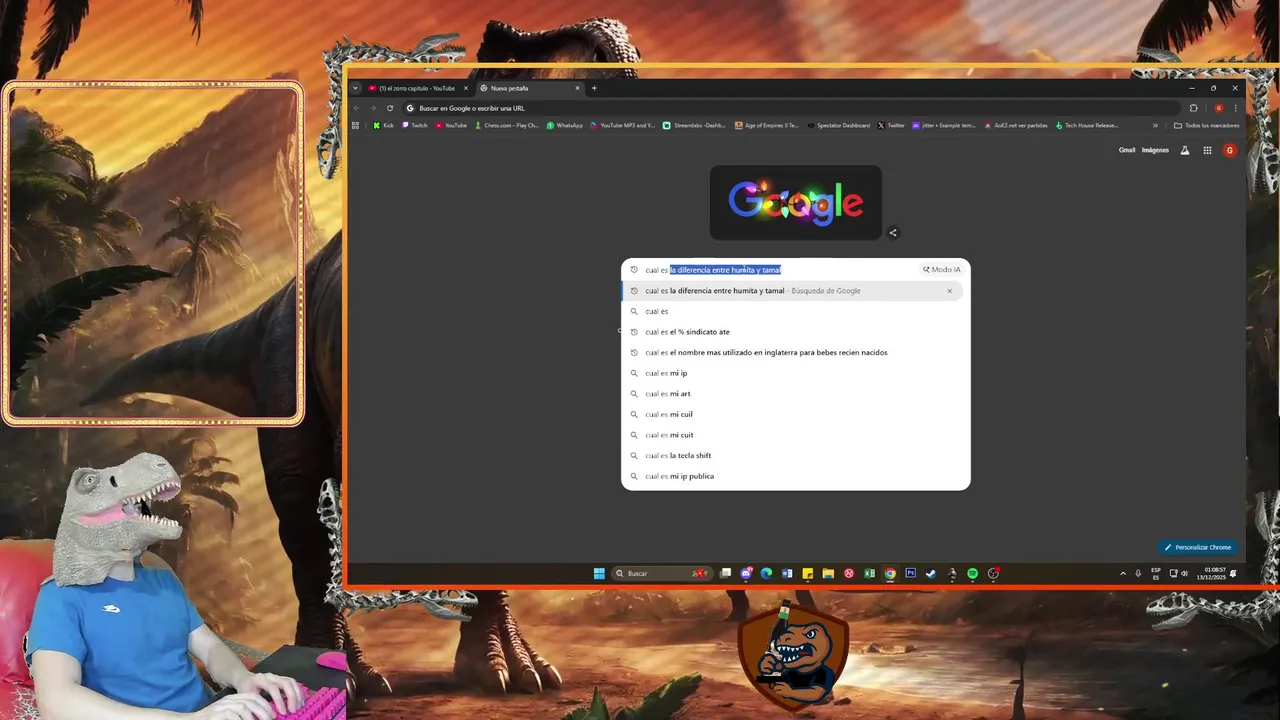
Task: Open the Streamlabs Dashboard bookmark
Action: pyautogui.click(x=695, y=125)
